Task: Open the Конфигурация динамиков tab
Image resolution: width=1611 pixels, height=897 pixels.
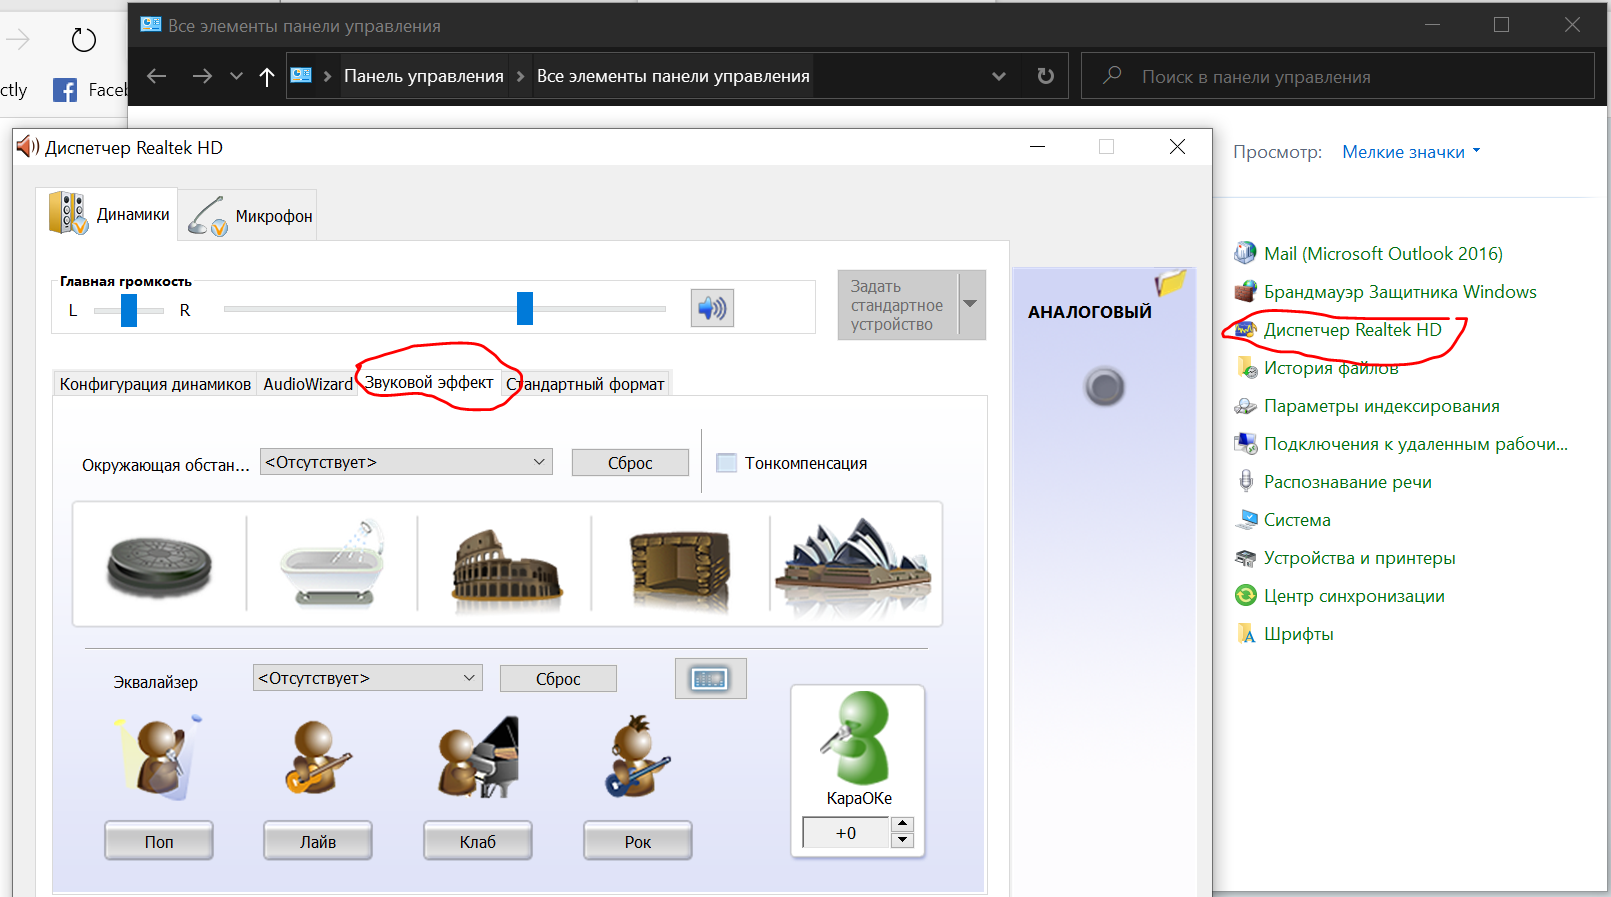Action: (155, 384)
